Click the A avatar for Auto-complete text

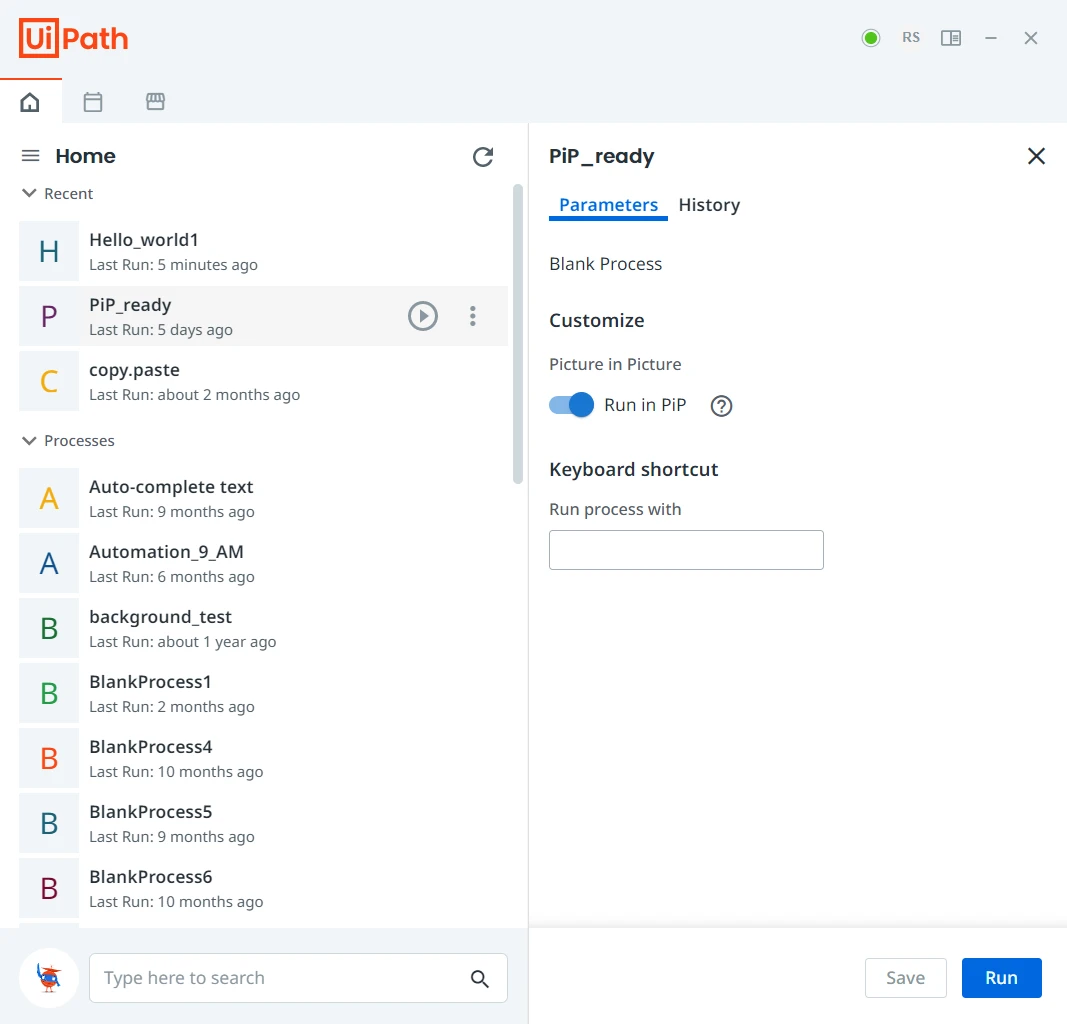49,498
